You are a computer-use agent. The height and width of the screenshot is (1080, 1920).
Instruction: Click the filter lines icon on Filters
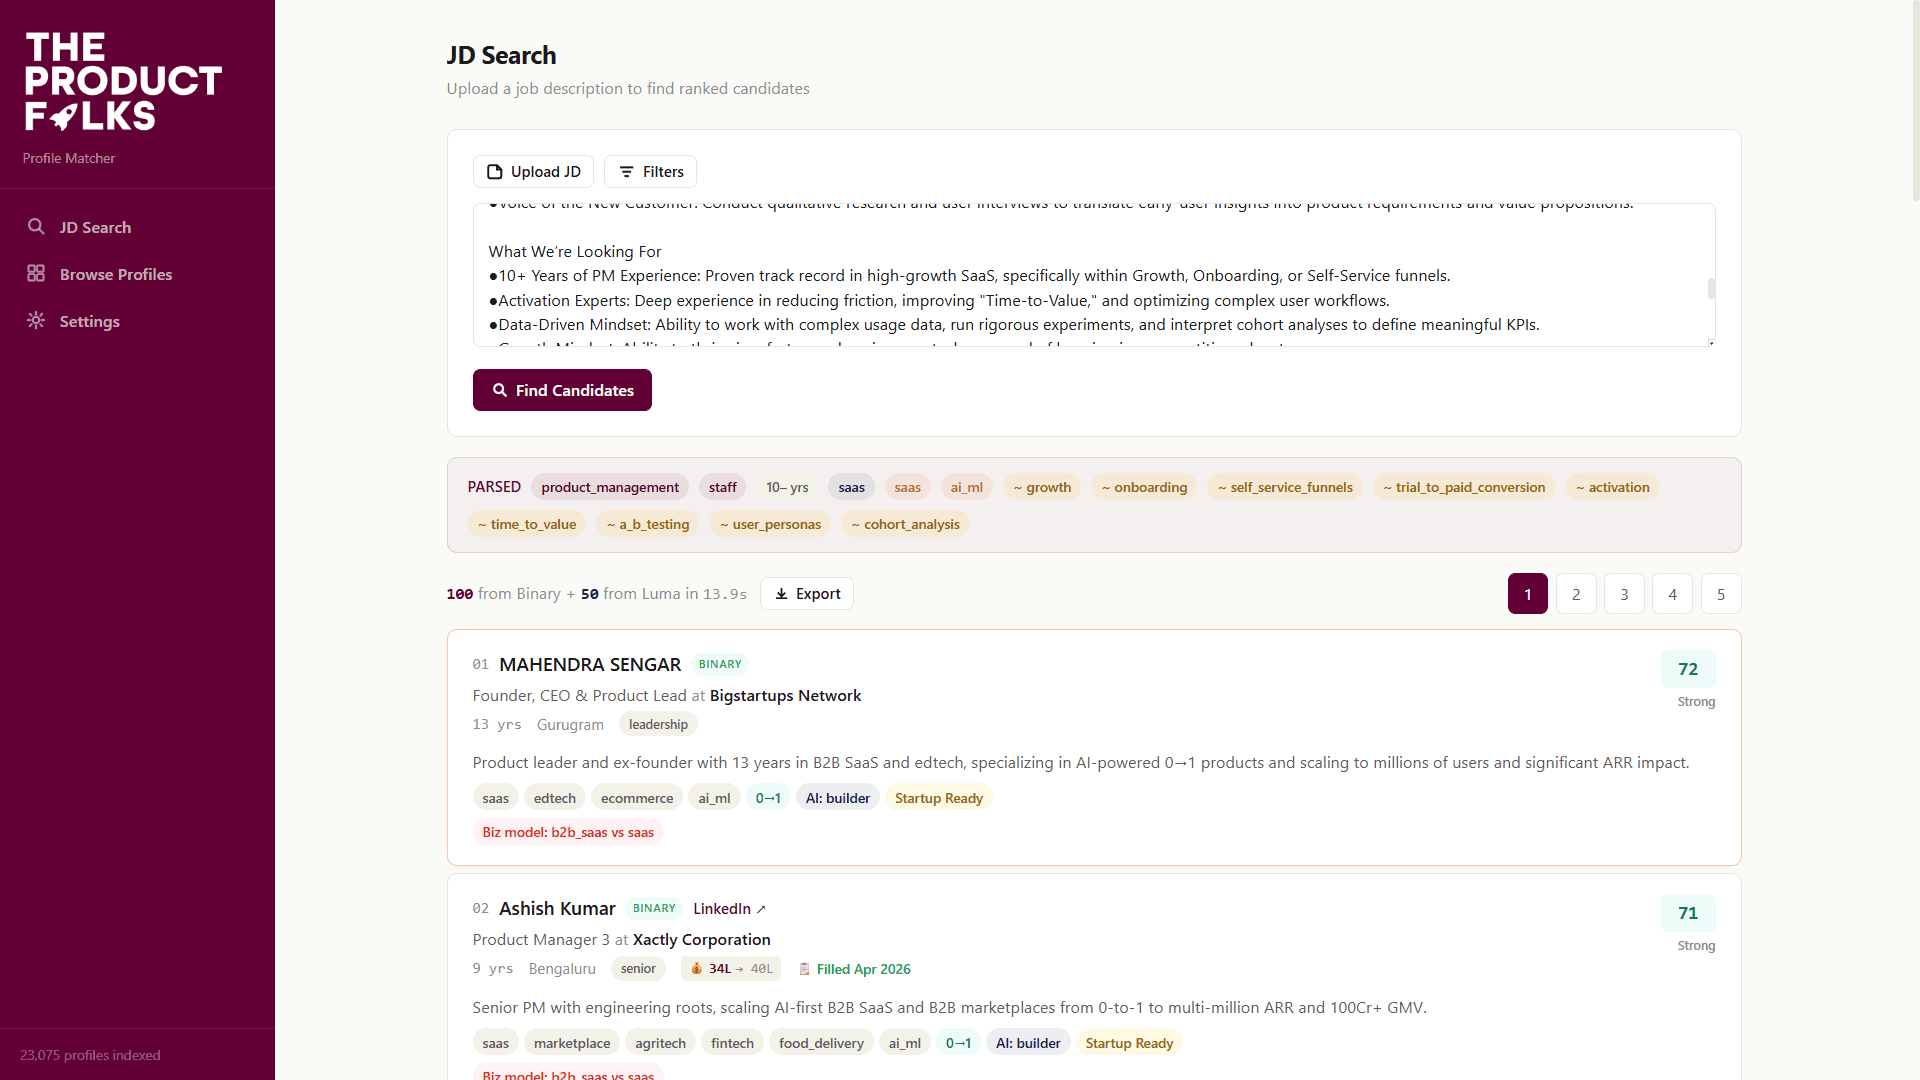(x=626, y=172)
